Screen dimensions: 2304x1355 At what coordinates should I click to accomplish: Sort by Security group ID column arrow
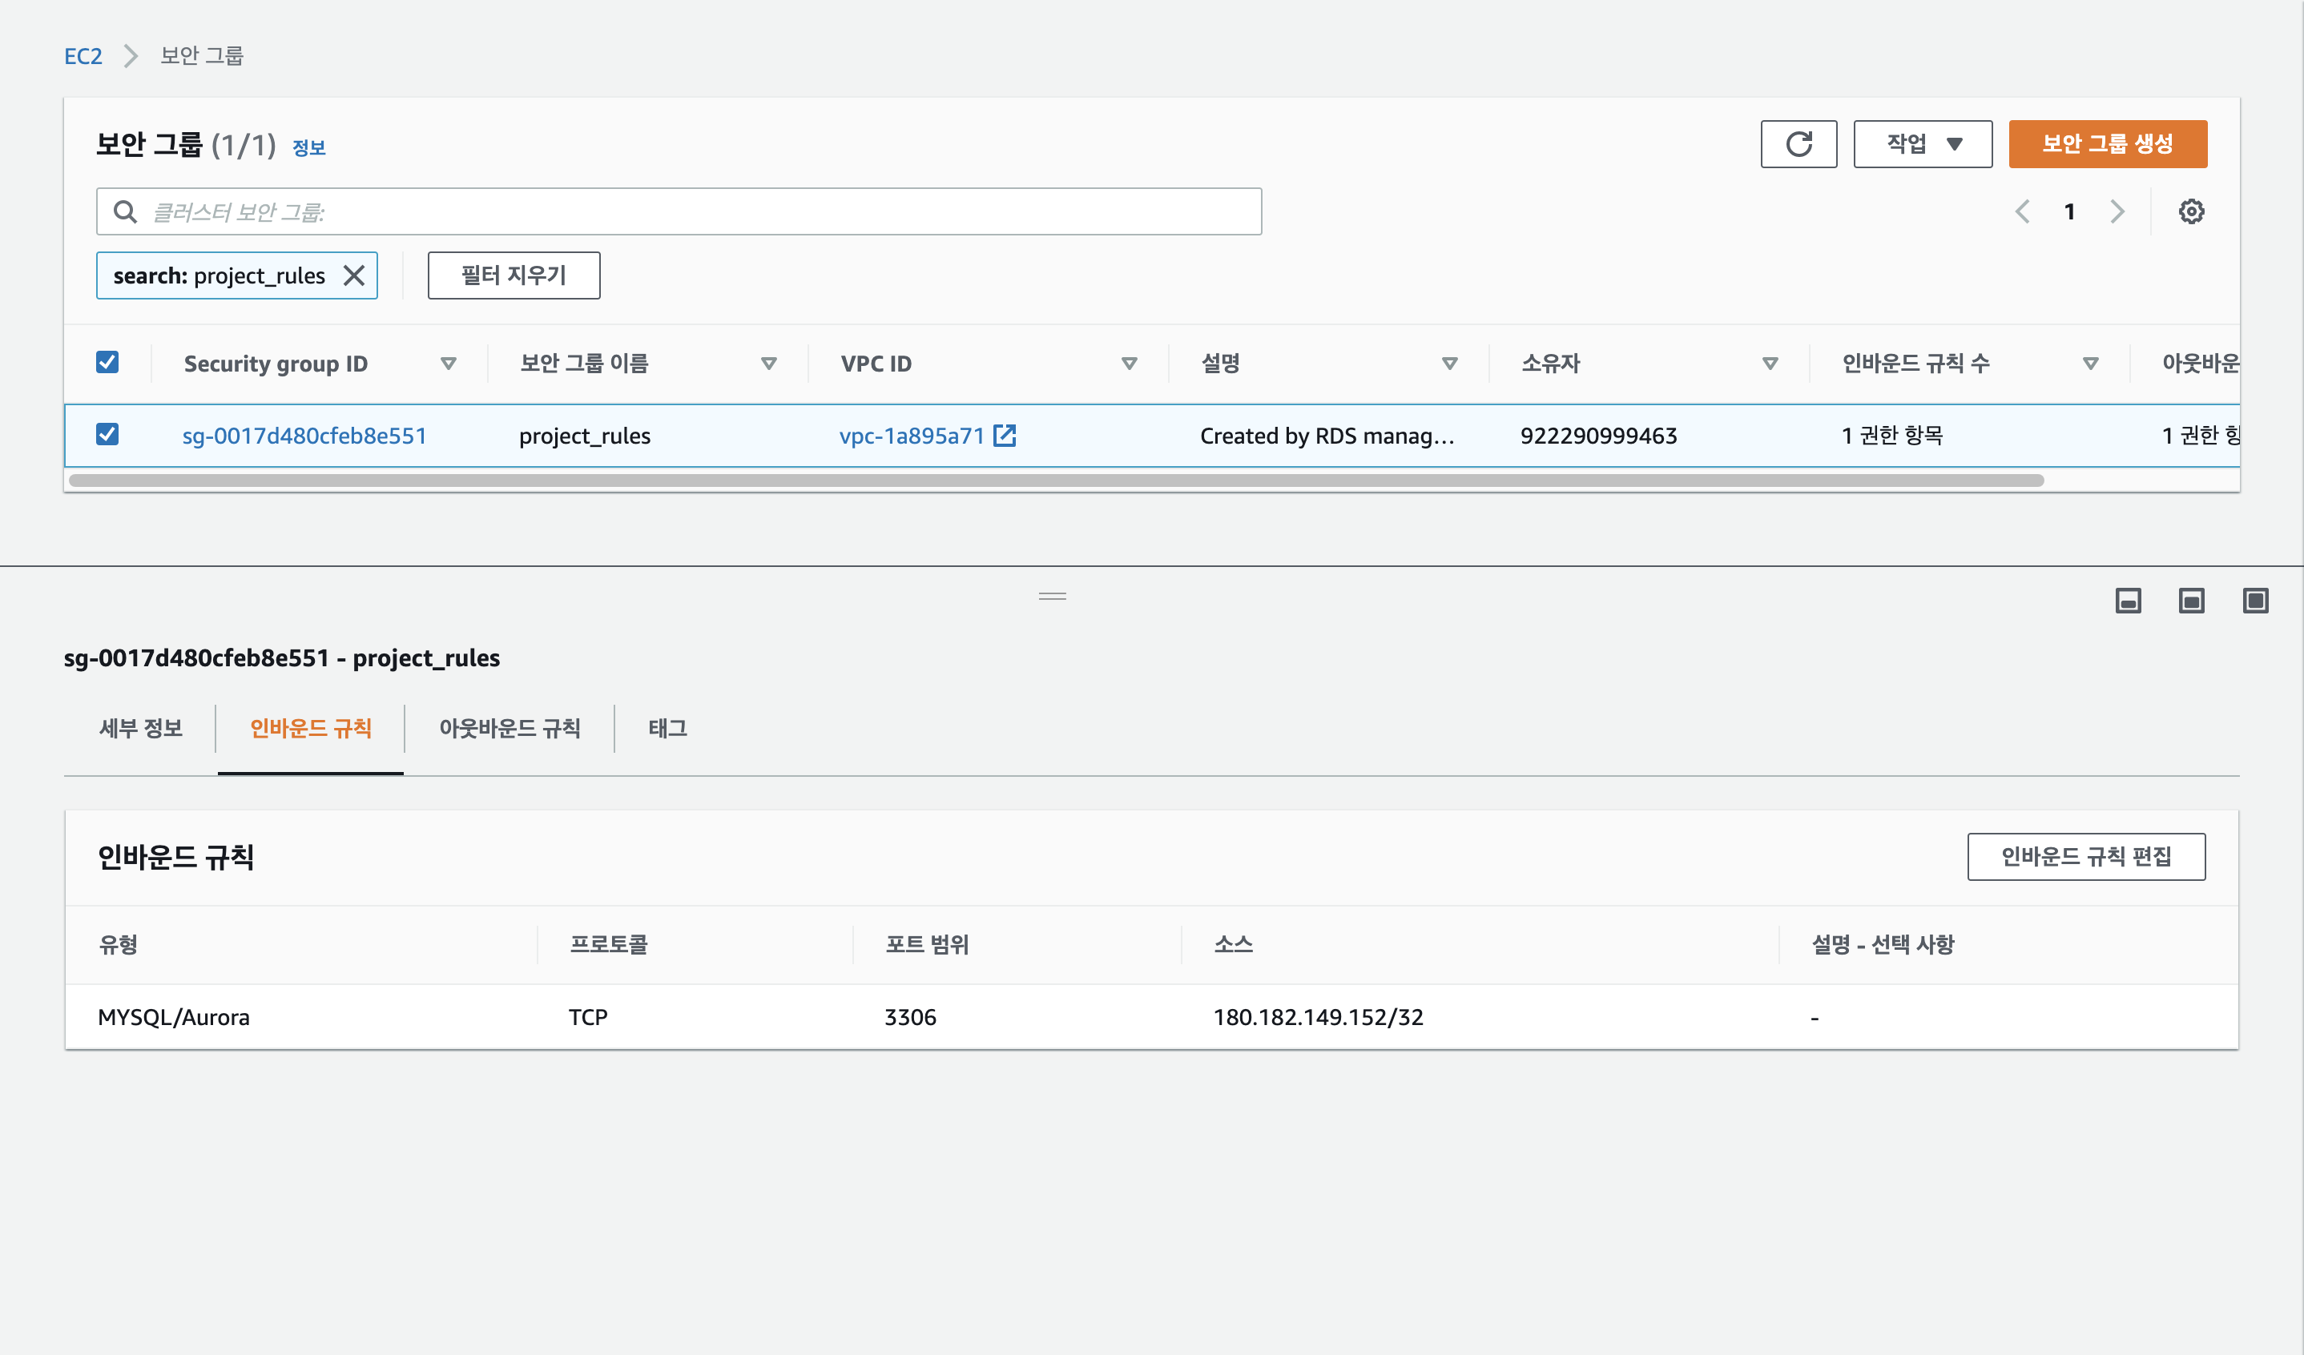[448, 363]
